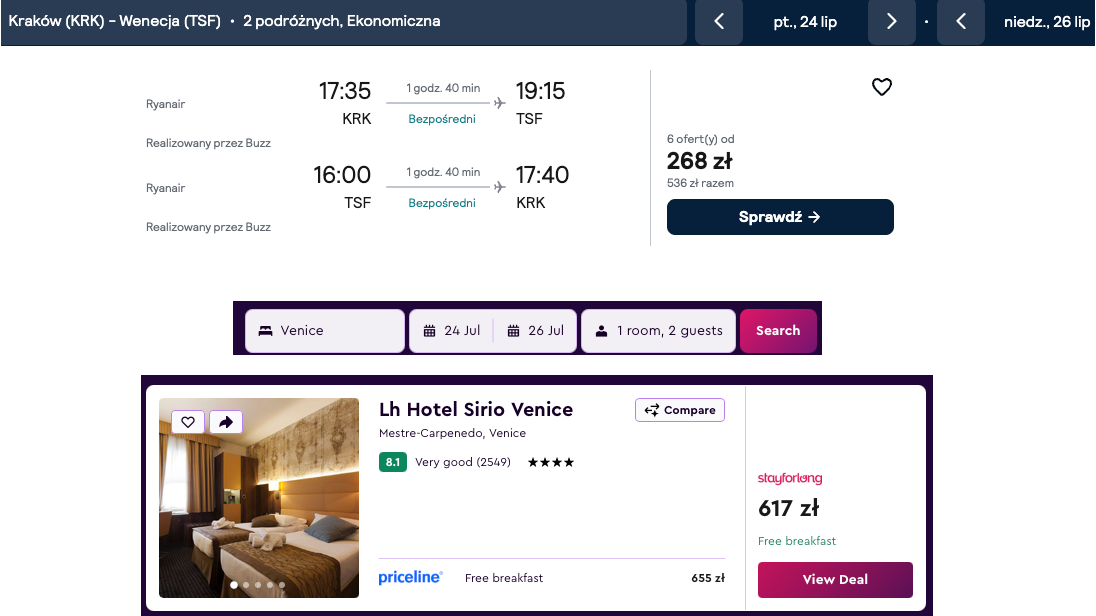
Task: Favorite Lh Hotel Sirio with heart icon
Action: coord(188,422)
